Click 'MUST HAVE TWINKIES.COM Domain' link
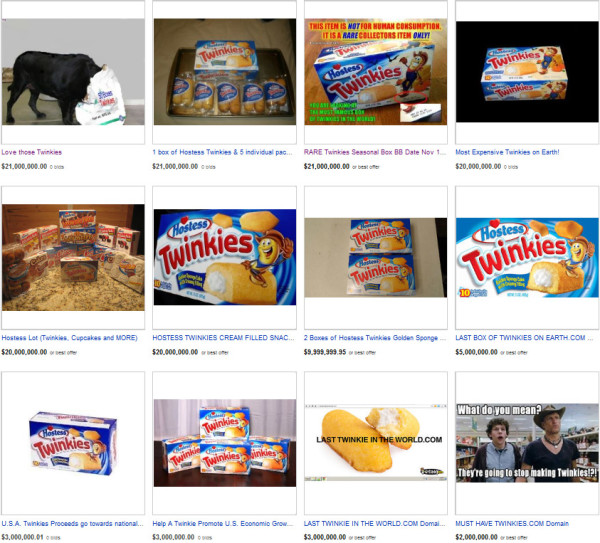Image resolution: width=600 pixels, height=543 pixels. tap(512, 523)
